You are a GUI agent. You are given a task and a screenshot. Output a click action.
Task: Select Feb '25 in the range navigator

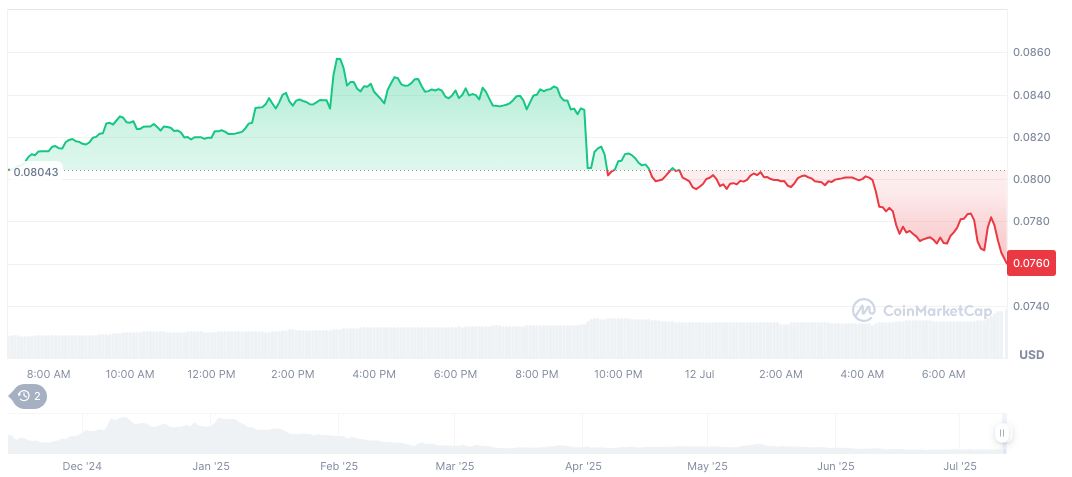coord(338,466)
